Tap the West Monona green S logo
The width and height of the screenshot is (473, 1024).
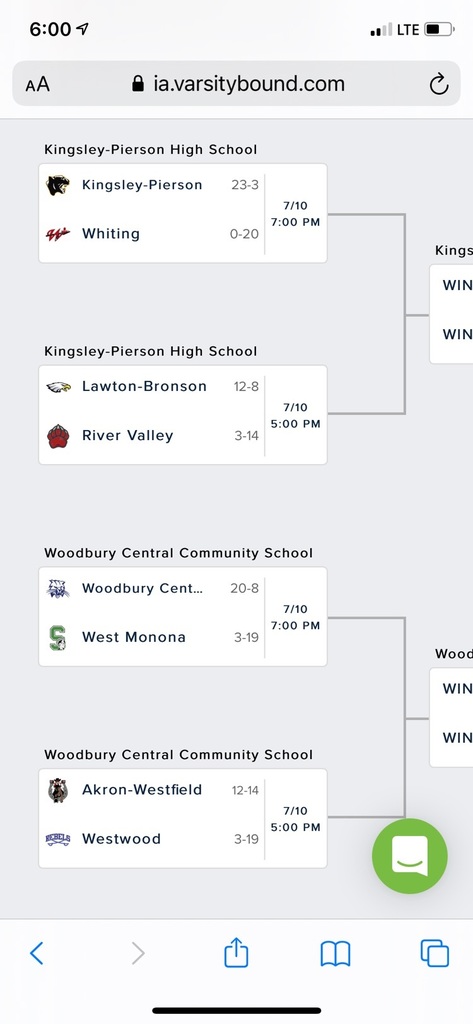(57, 638)
